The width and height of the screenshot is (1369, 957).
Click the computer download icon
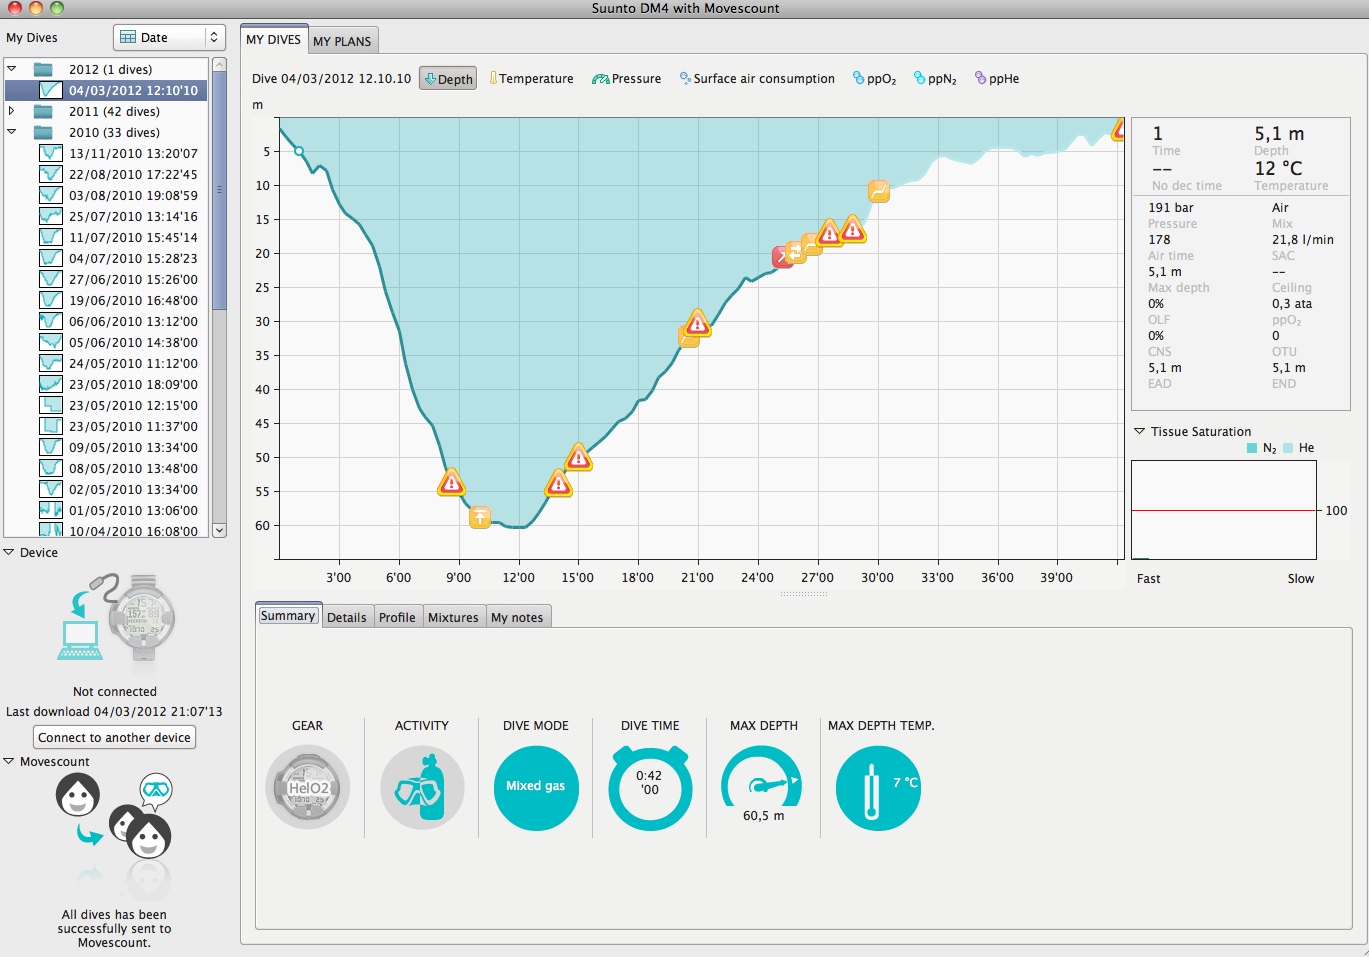click(79, 626)
